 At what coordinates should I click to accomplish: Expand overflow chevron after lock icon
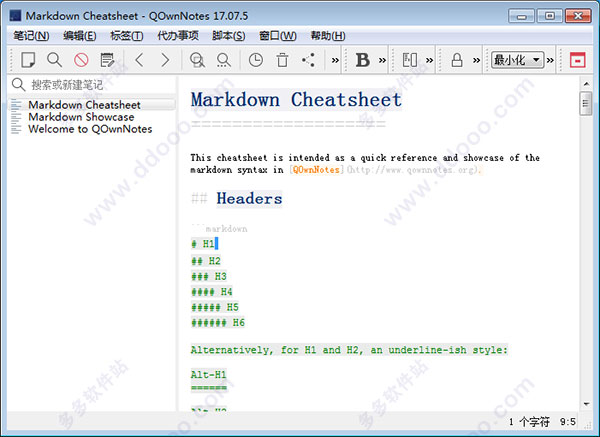476,60
